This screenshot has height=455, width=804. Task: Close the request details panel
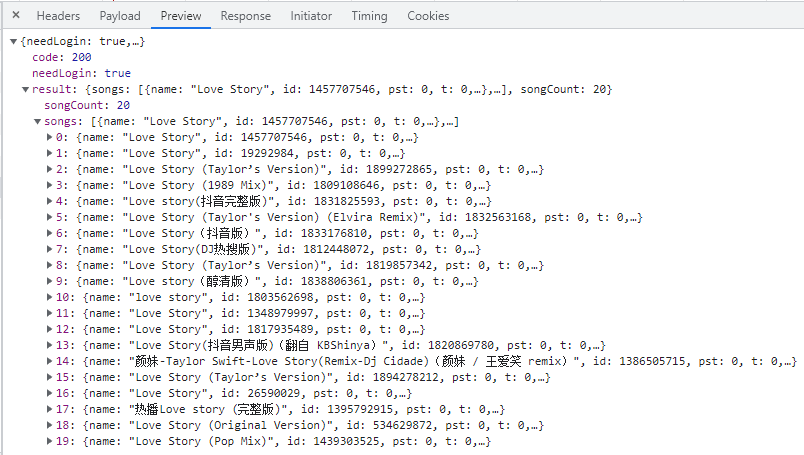pos(16,15)
